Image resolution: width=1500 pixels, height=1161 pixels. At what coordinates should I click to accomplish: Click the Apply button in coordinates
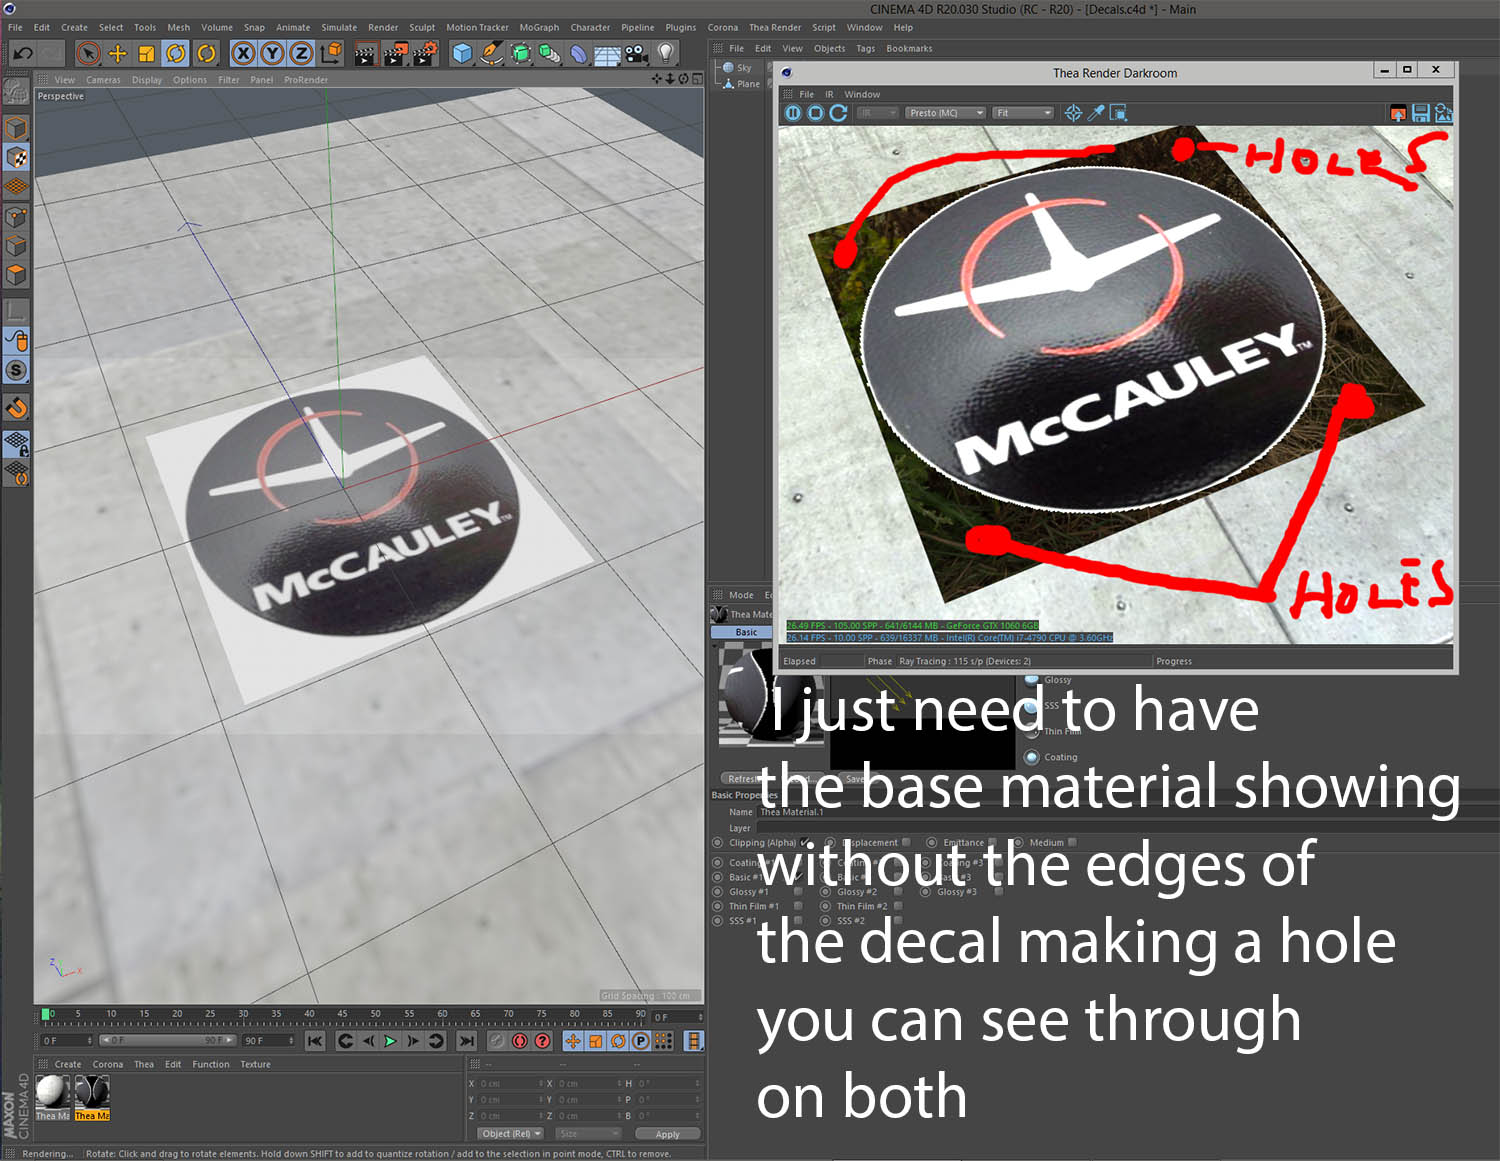click(667, 1134)
